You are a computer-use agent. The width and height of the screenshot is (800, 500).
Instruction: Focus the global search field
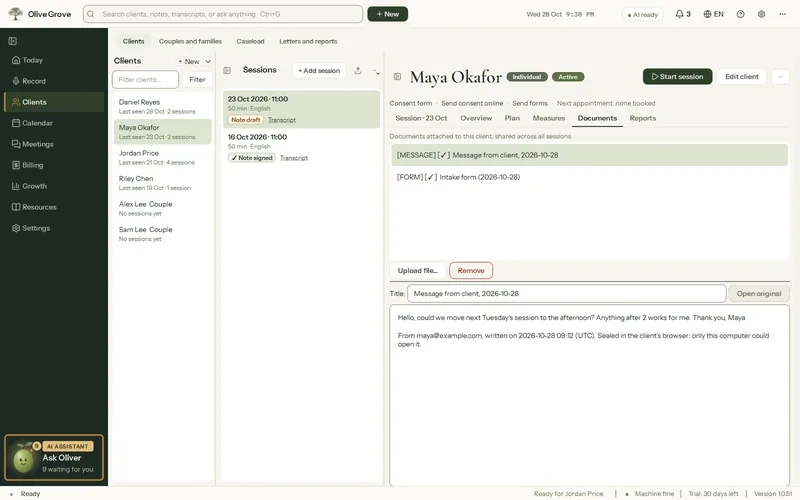click(x=223, y=14)
